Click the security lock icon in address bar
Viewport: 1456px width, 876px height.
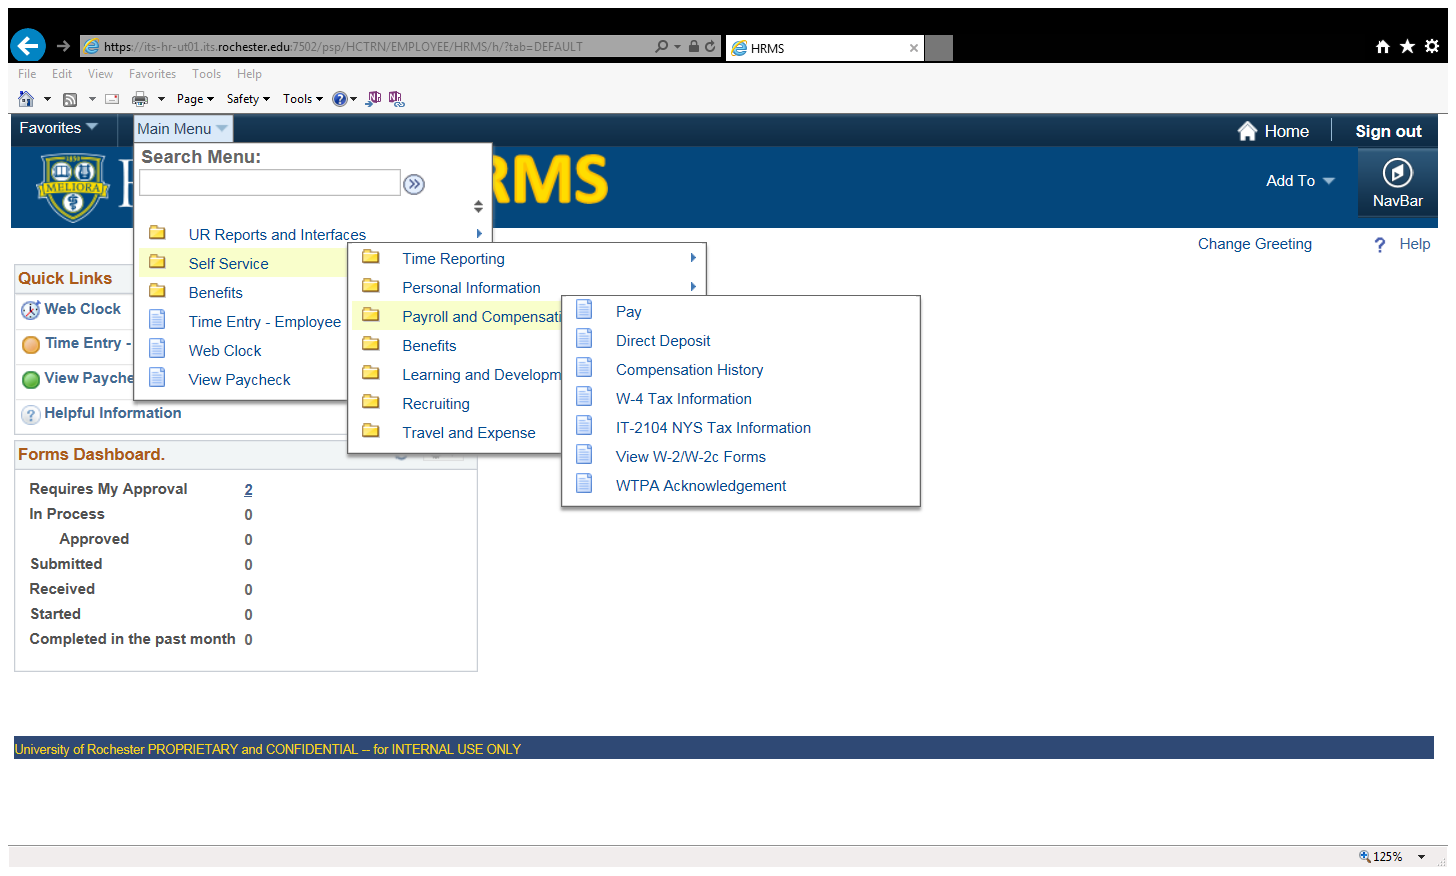coord(693,46)
